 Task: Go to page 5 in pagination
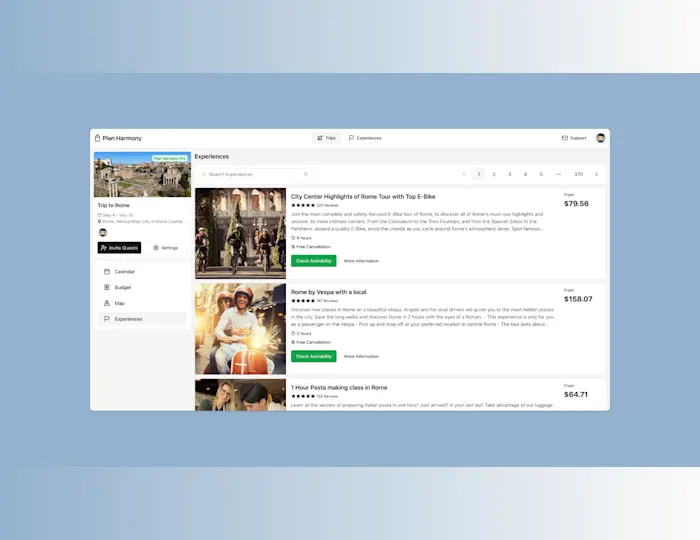[x=541, y=174]
